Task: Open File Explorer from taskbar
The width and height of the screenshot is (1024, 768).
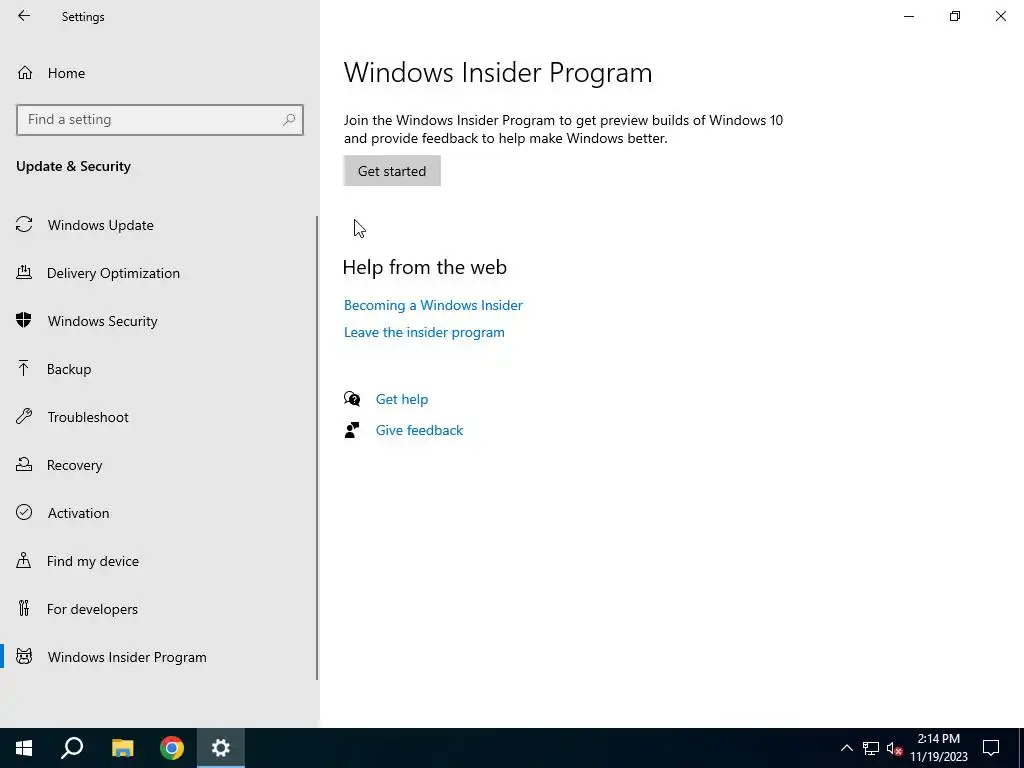Action: pyautogui.click(x=122, y=748)
